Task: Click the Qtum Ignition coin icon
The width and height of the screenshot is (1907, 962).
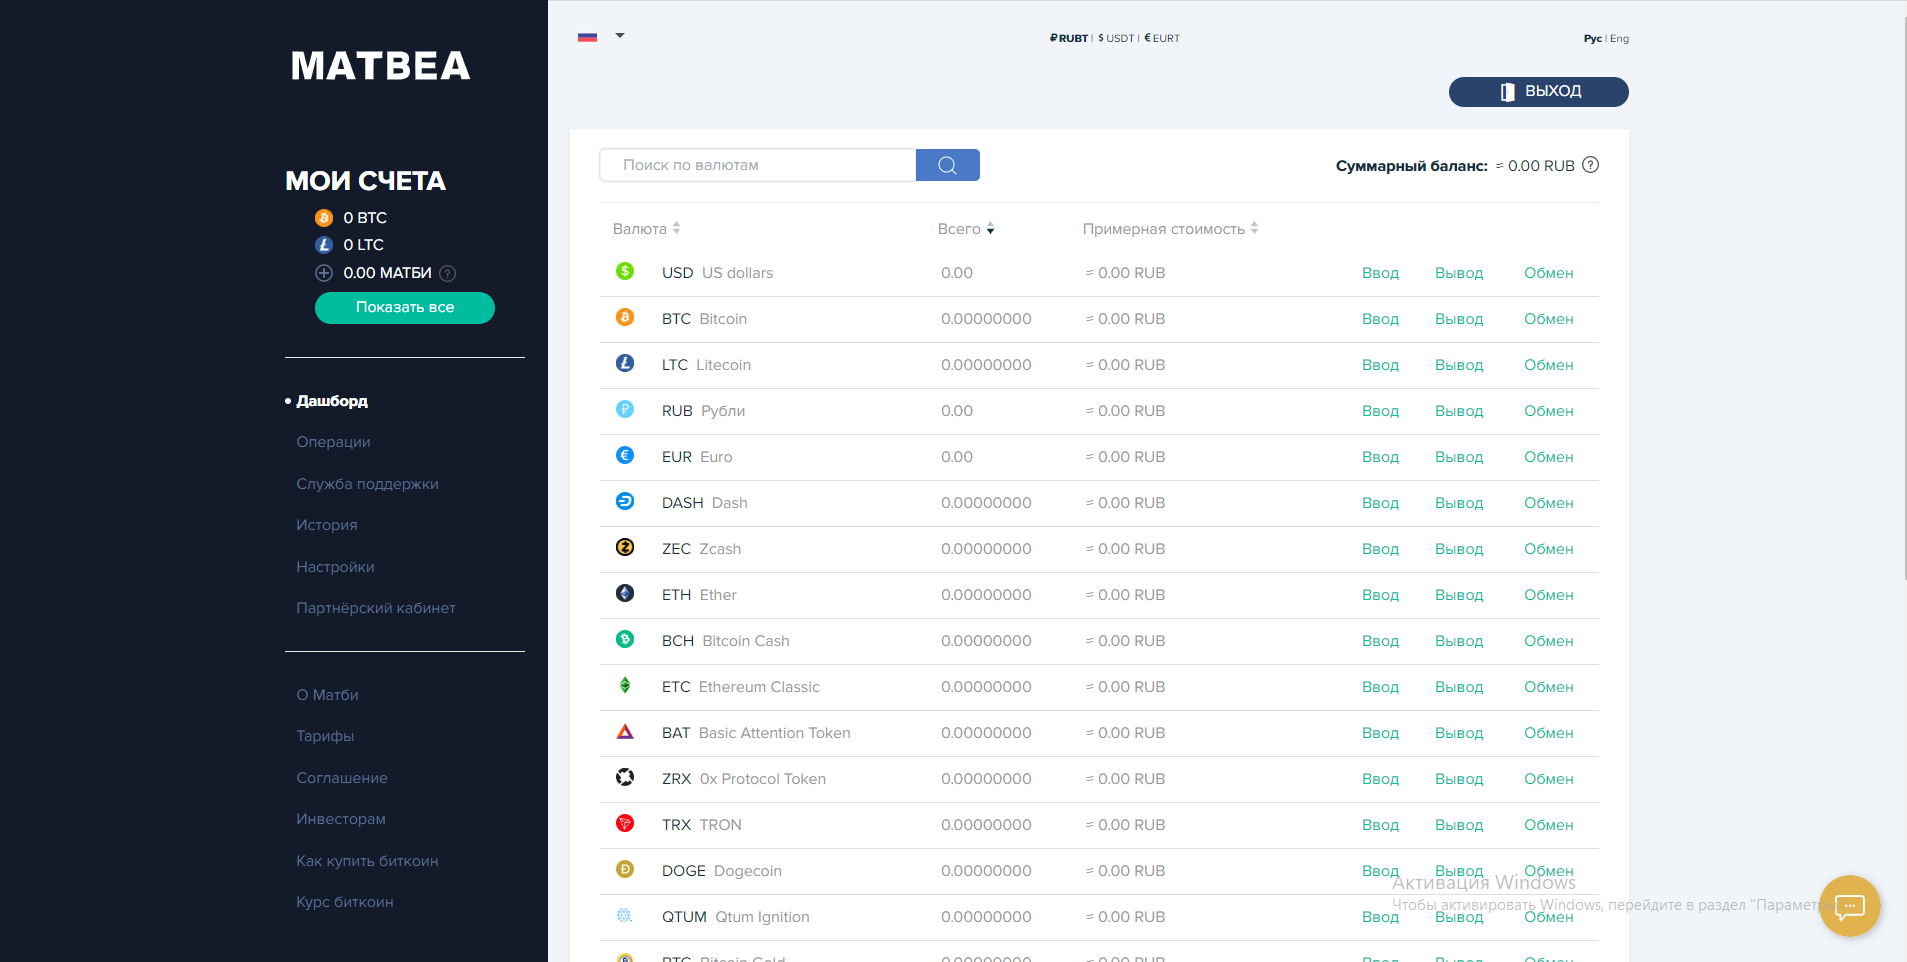Action: coord(625,915)
